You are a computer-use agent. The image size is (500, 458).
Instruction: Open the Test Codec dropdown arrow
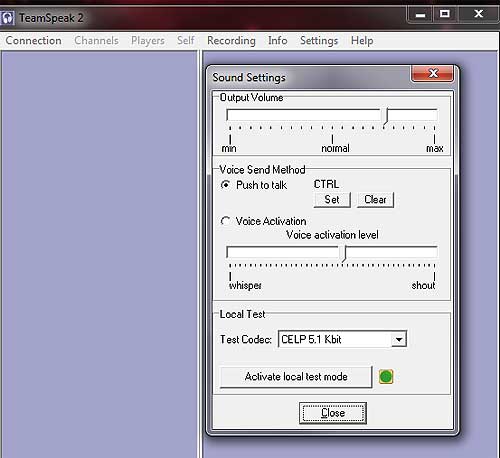(x=399, y=340)
